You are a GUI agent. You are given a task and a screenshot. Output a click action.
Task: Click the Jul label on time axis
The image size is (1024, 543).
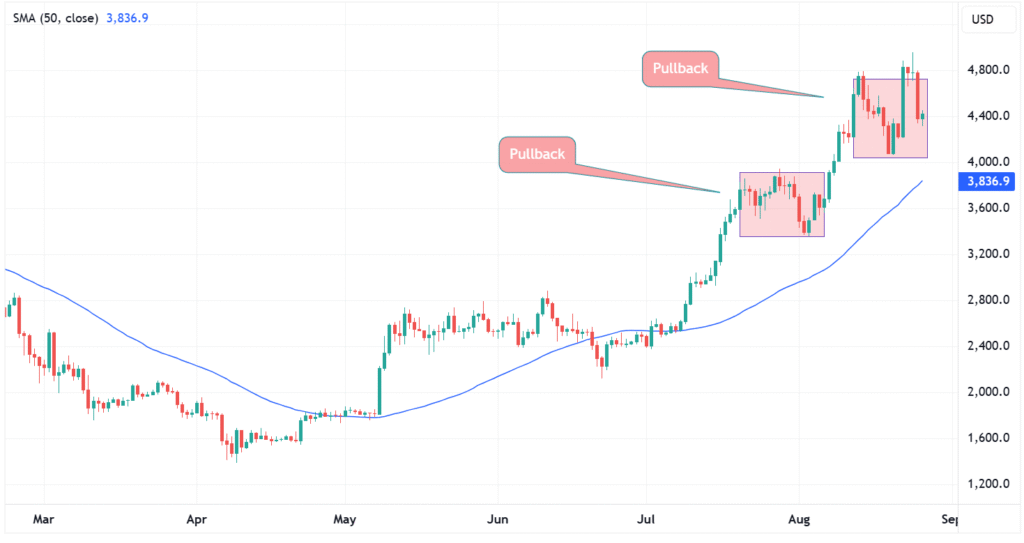point(646,521)
